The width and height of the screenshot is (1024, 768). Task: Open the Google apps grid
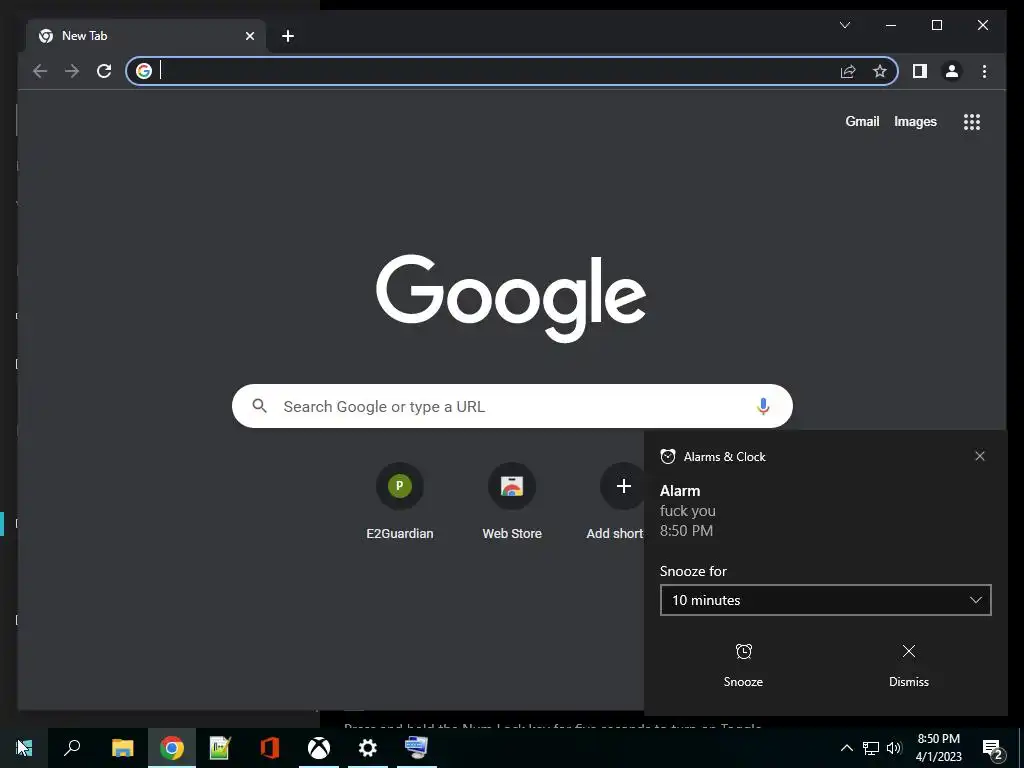972,121
